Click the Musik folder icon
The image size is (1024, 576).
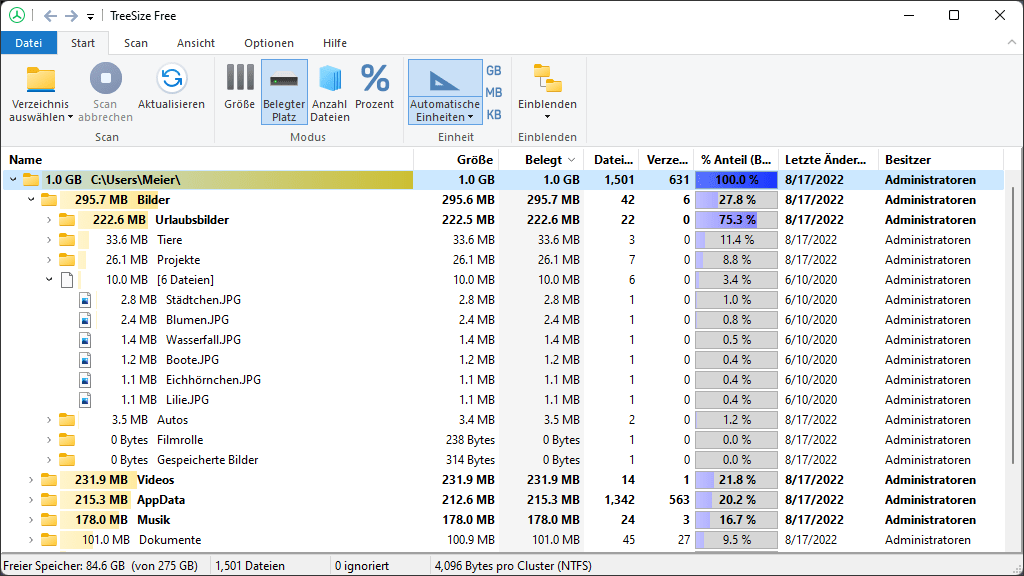49,520
